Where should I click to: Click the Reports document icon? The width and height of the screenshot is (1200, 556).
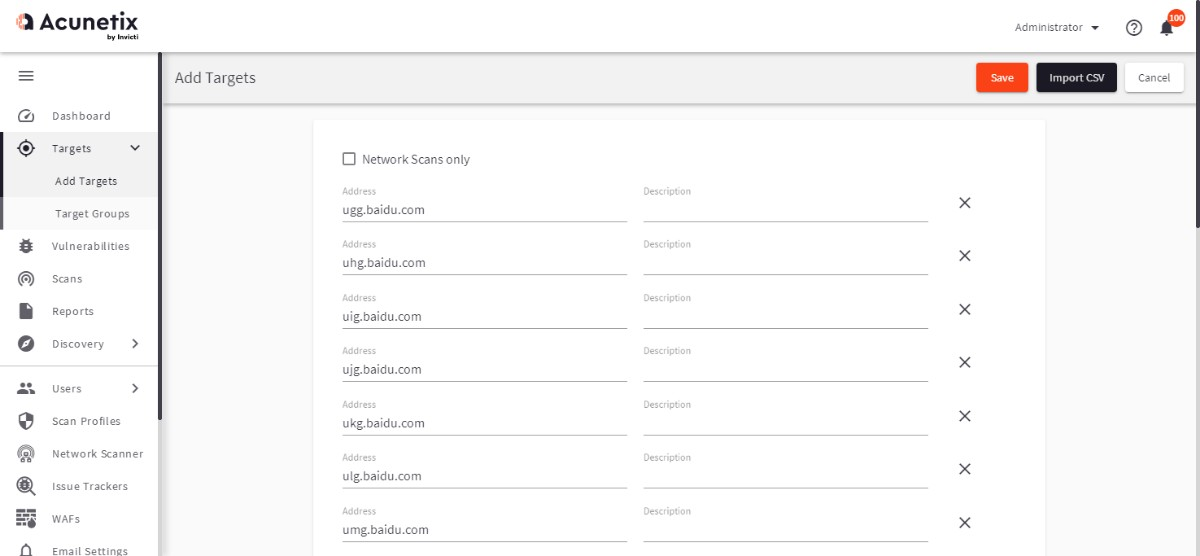point(27,311)
